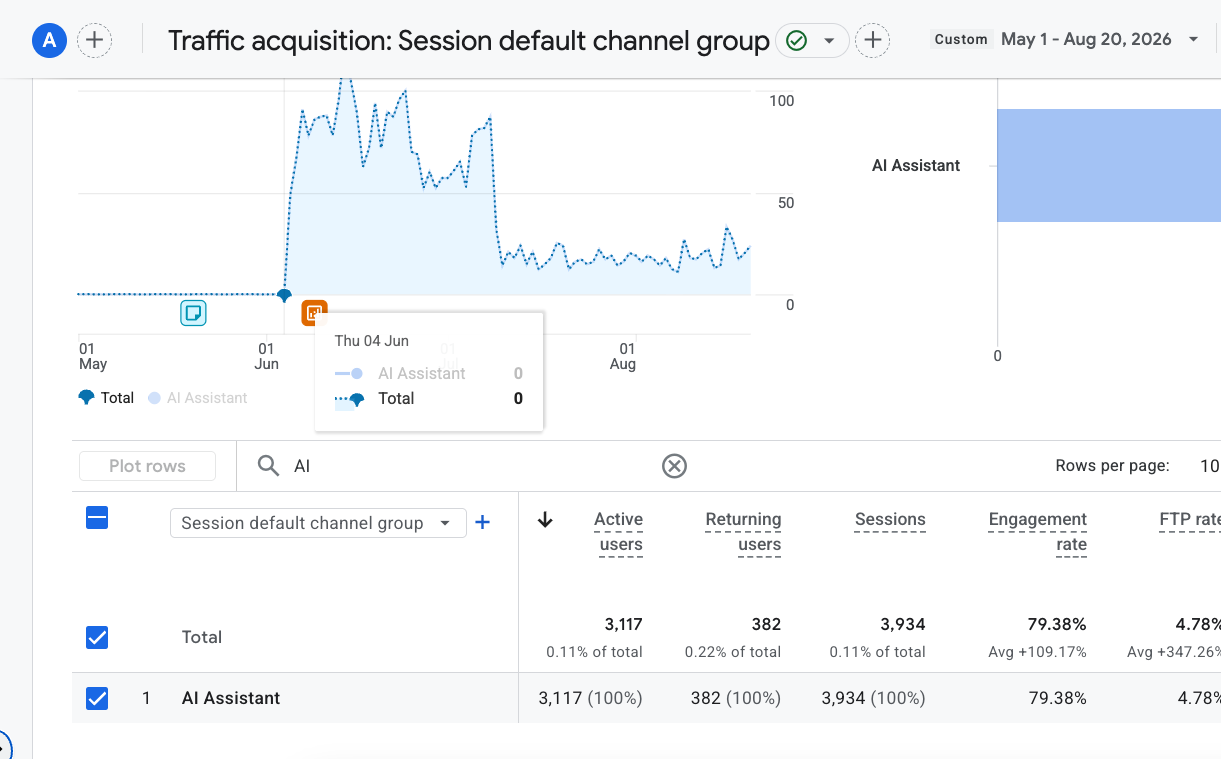The image size is (1221, 759).
Task: Click the '0.11% of total' text under Active users
Action: 594,652
